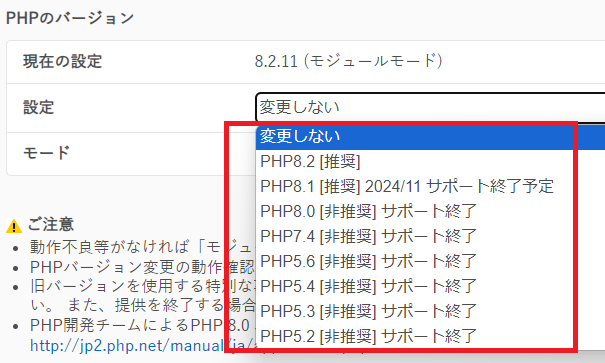Screen dimensions: 605x363
Task: Click the モード row label
Action: tap(47, 153)
